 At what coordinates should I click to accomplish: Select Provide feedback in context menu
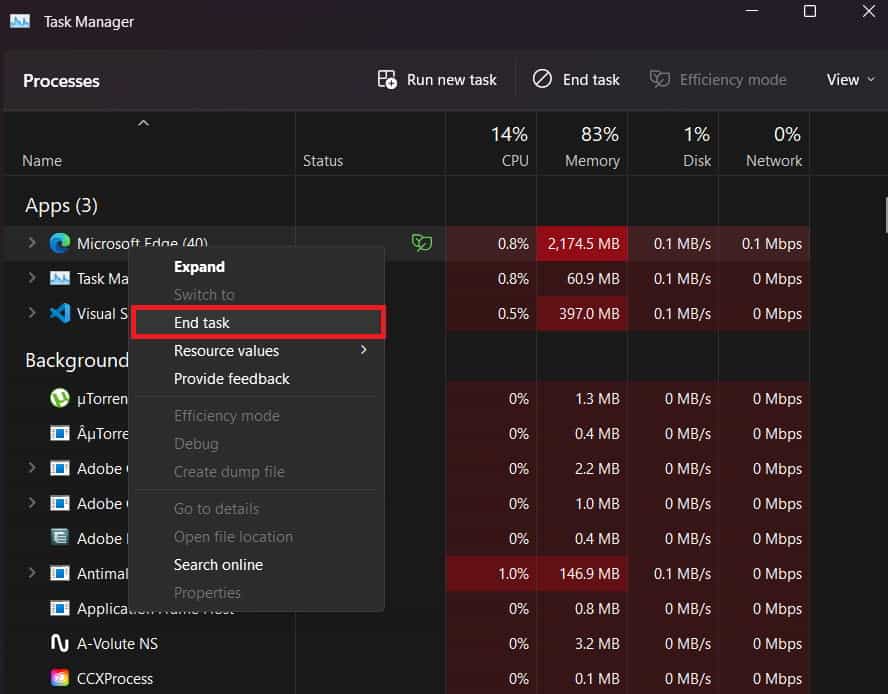[231, 379]
